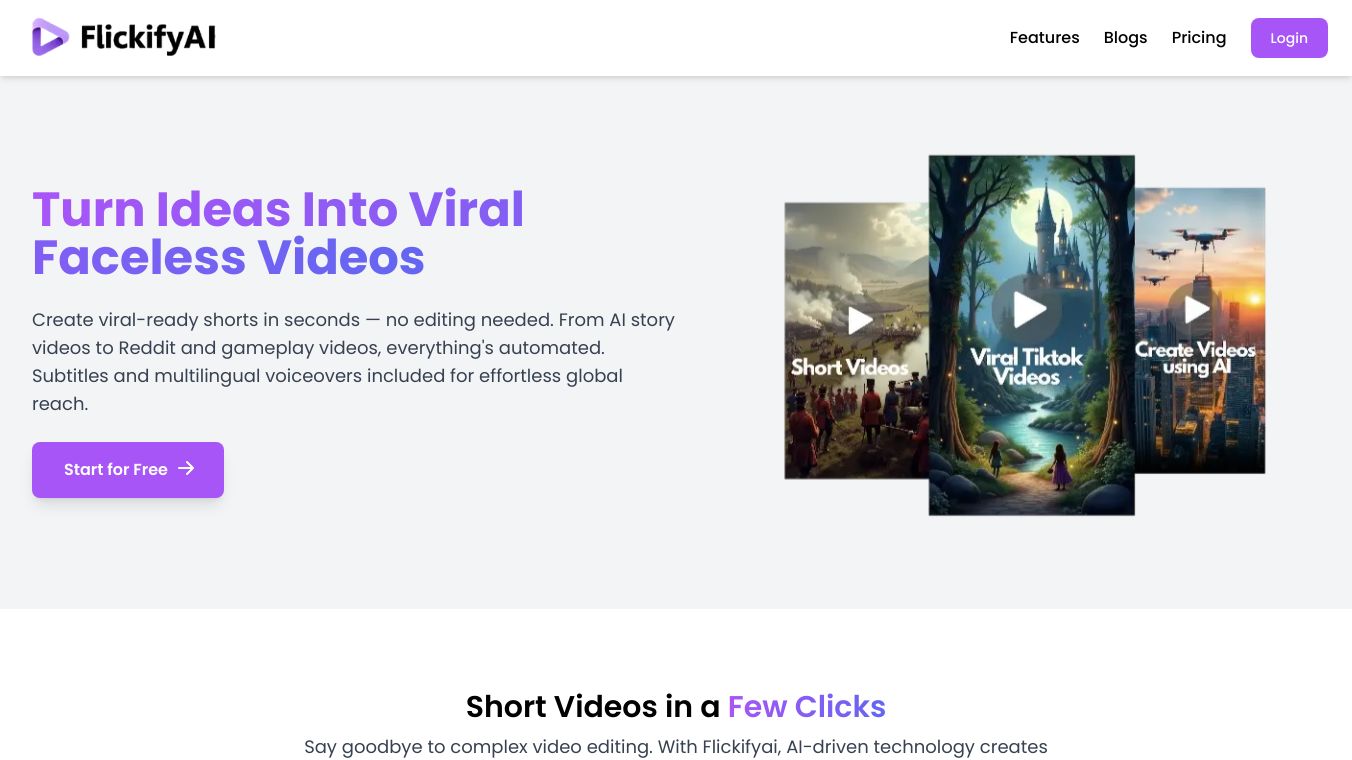Go to the Blogs page
The width and height of the screenshot is (1352, 760).
1125,37
